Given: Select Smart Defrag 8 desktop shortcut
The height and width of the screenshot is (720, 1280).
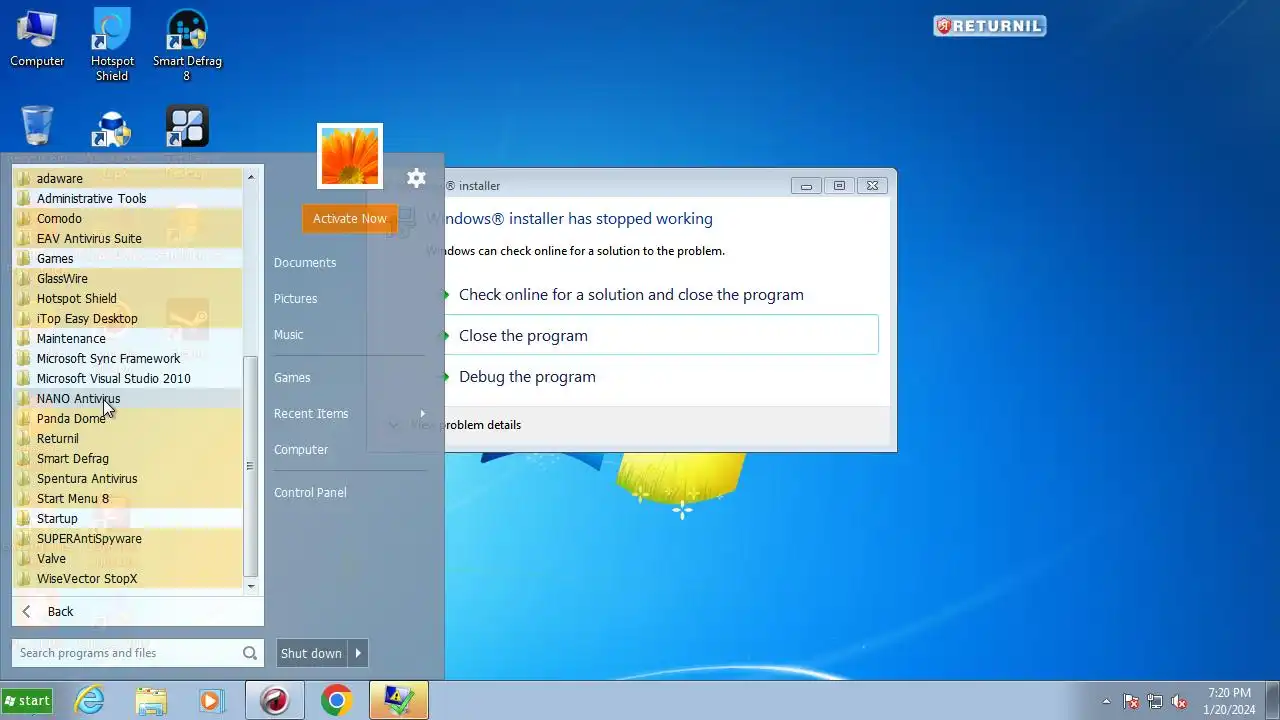Looking at the screenshot, I should (x=187, y=46).
